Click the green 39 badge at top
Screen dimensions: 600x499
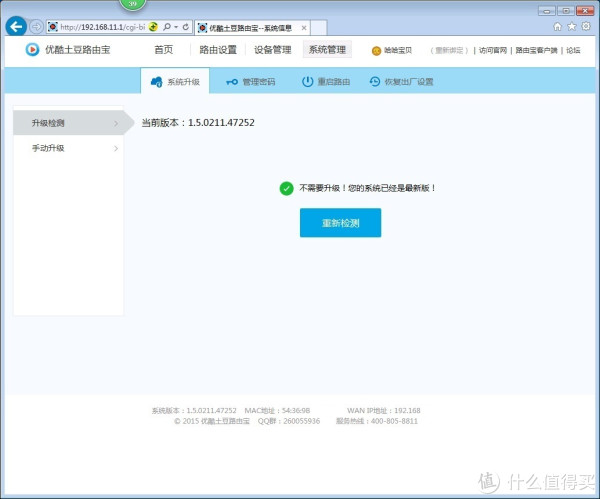pyautogui.click(x=132, y=4)
